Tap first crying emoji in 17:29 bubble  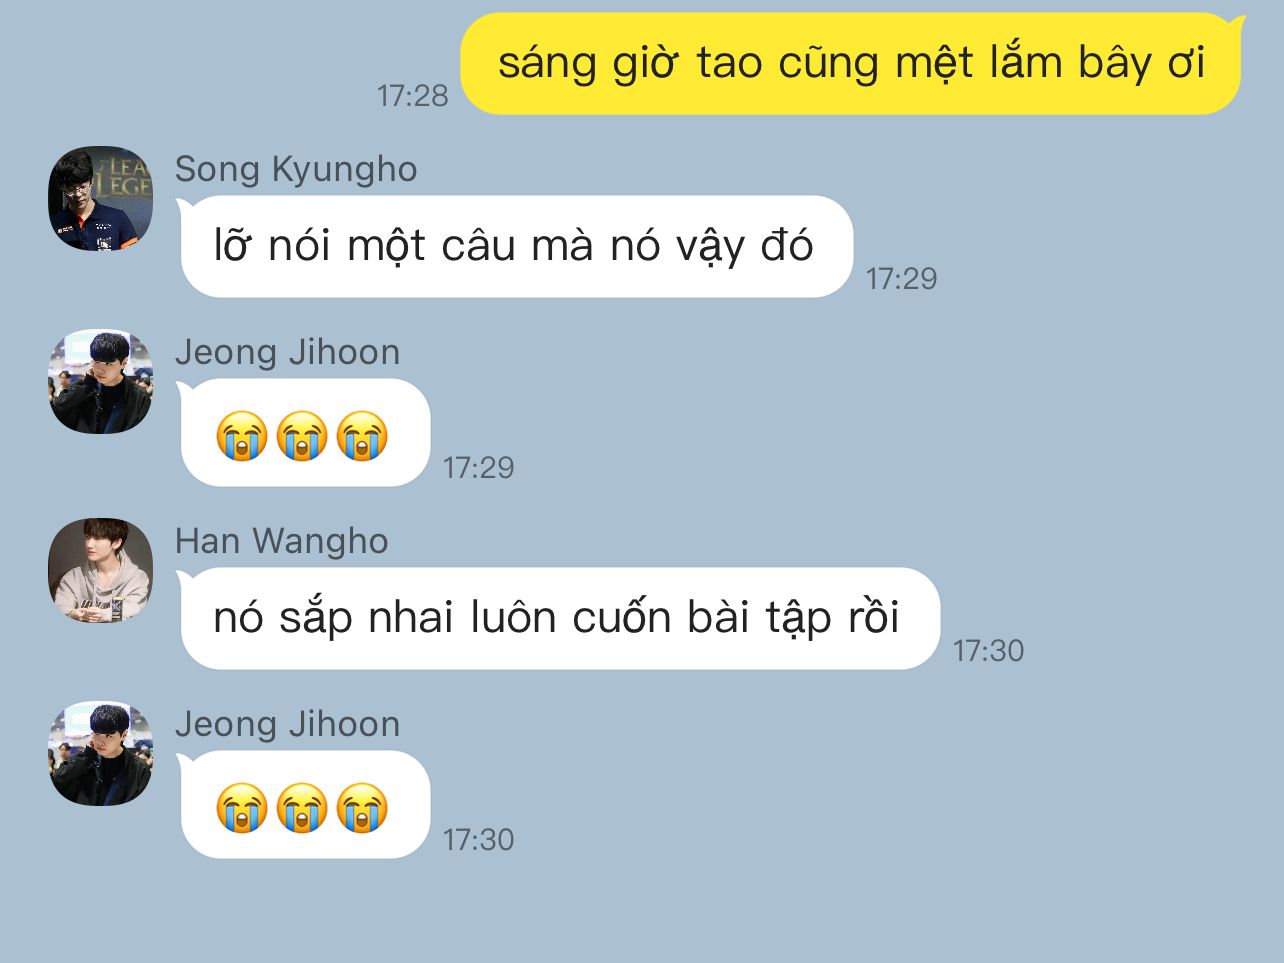242,435
